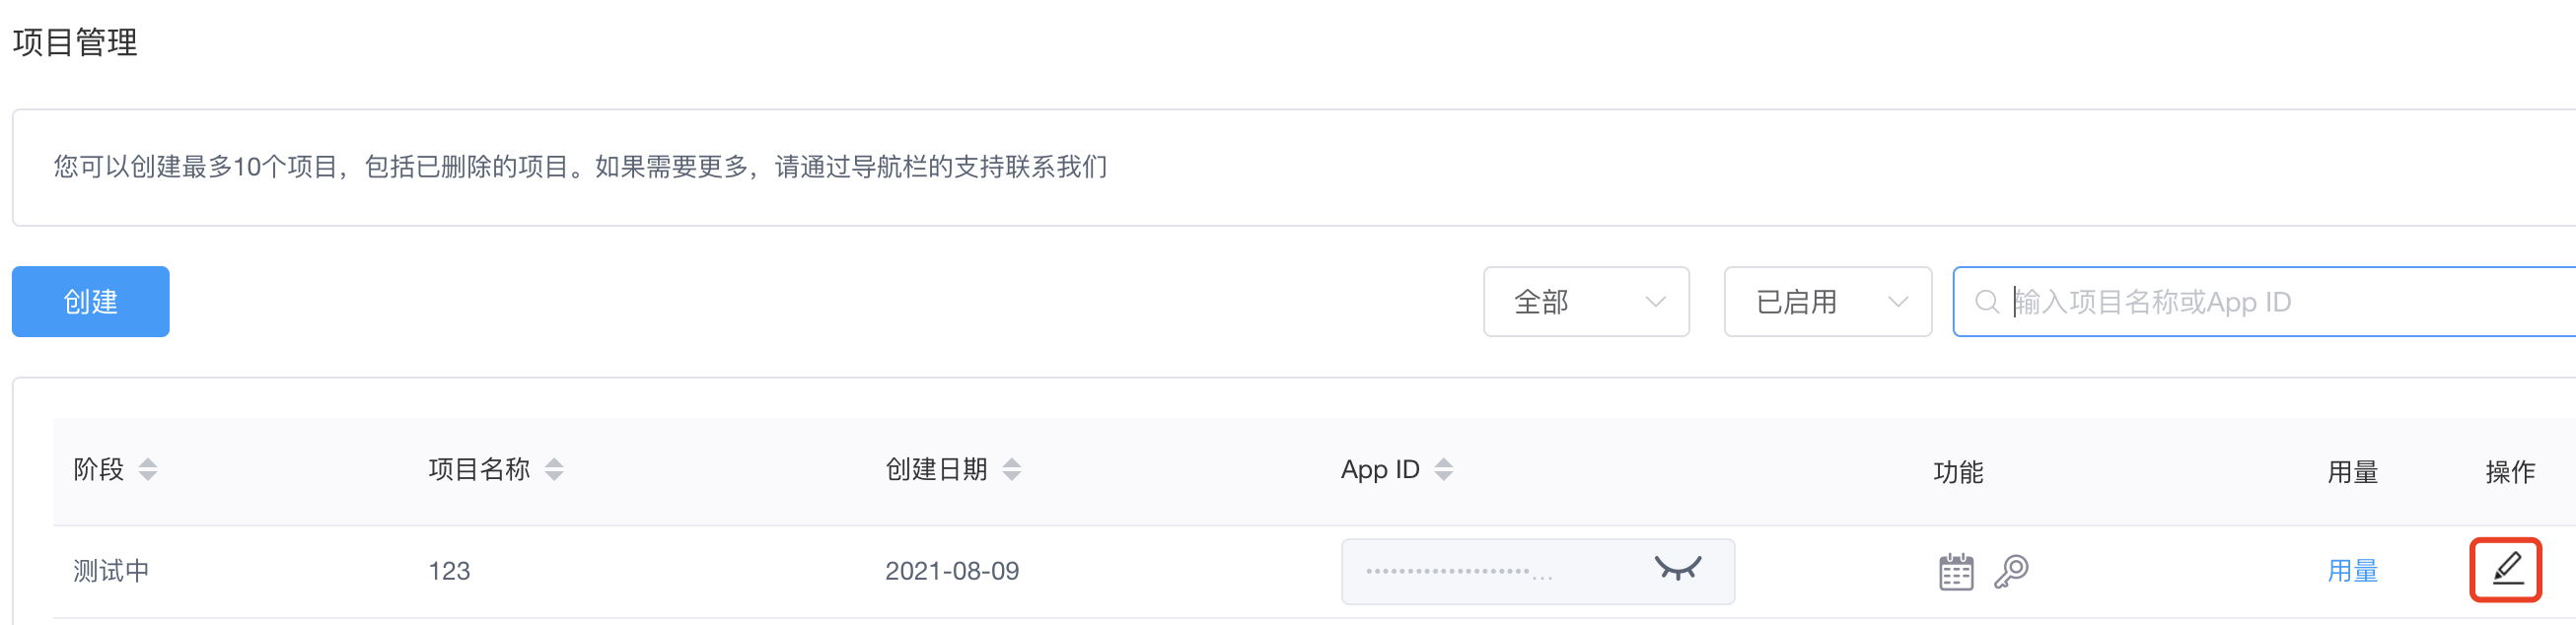The image size is (2576, 625).
Task: Click the 测试中 stage cell
Action: pyautogui.click(x=111, y=571)
